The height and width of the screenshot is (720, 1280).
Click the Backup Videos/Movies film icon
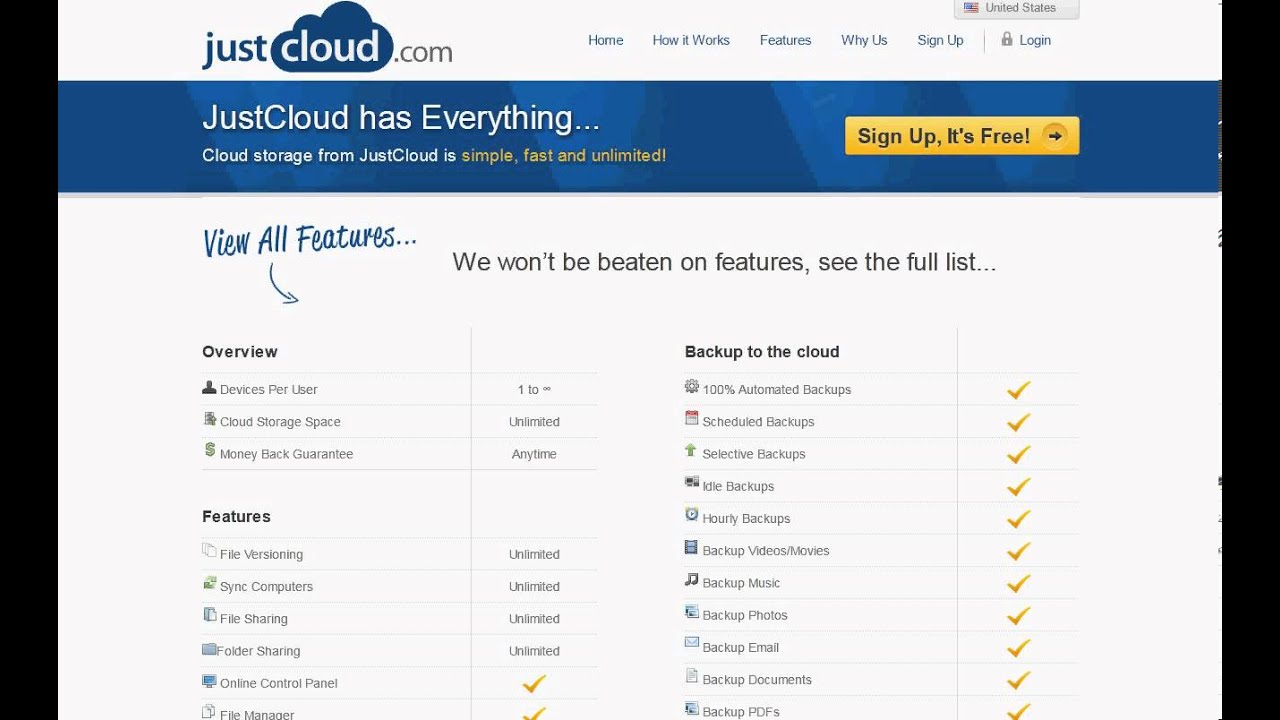691,547
